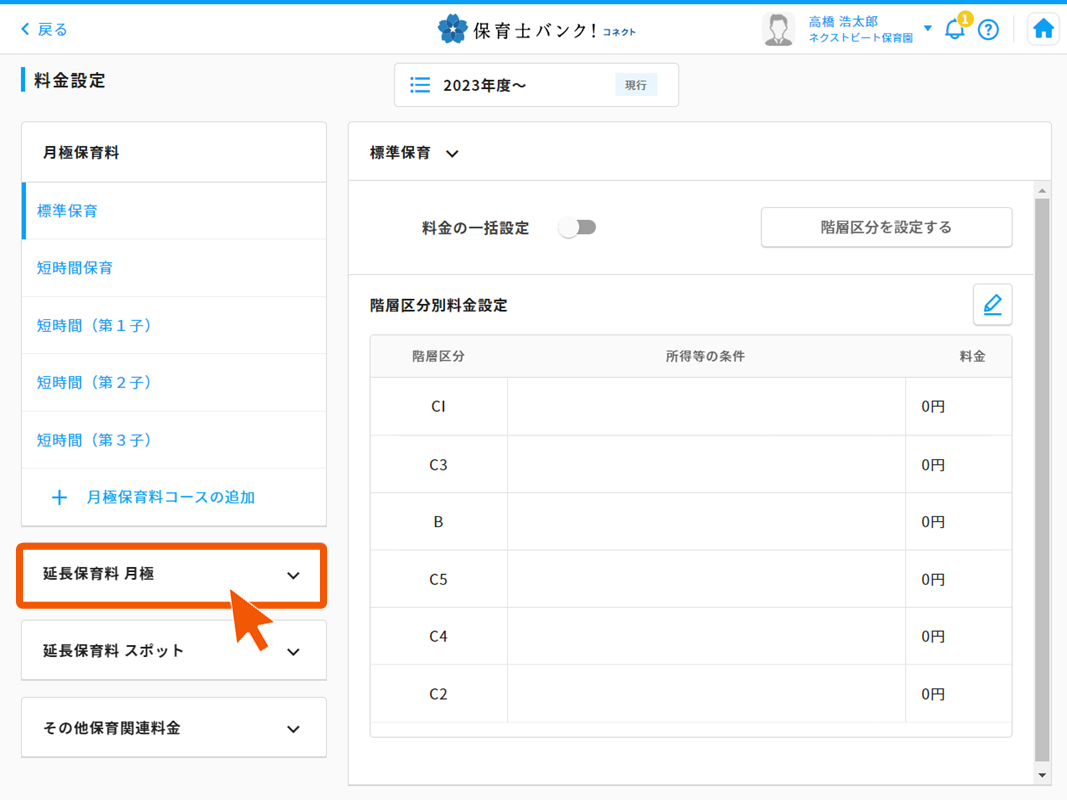The height and width of the screenshot is (800, 1067).
Task: Click the pencil icon to edit 階層区分別料金設定
Action: (x=992, y=304)
